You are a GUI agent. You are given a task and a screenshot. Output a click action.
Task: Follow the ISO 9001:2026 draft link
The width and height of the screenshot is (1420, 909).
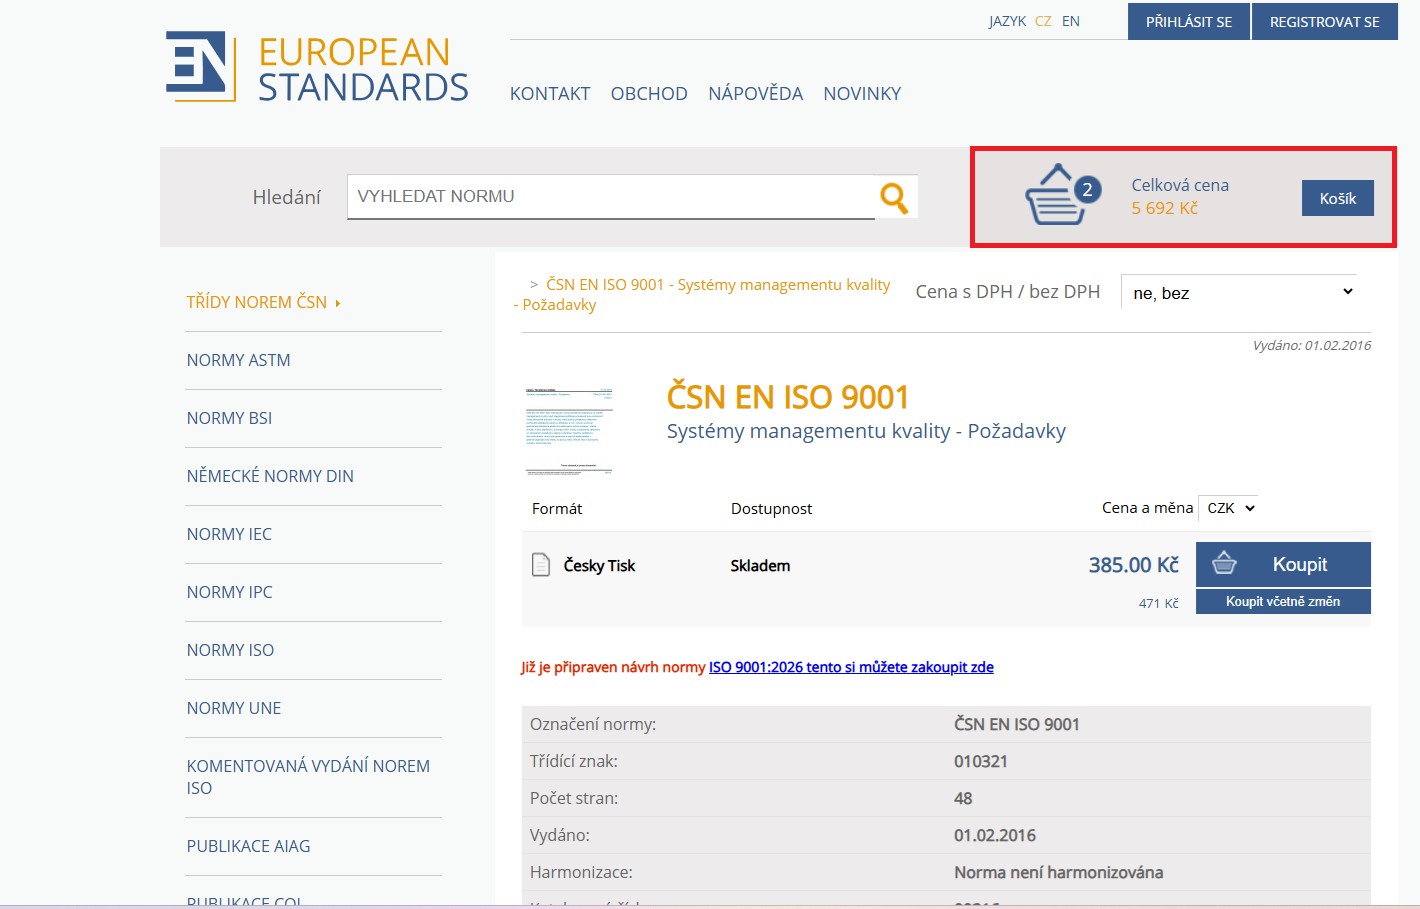(x=851, y=667)
